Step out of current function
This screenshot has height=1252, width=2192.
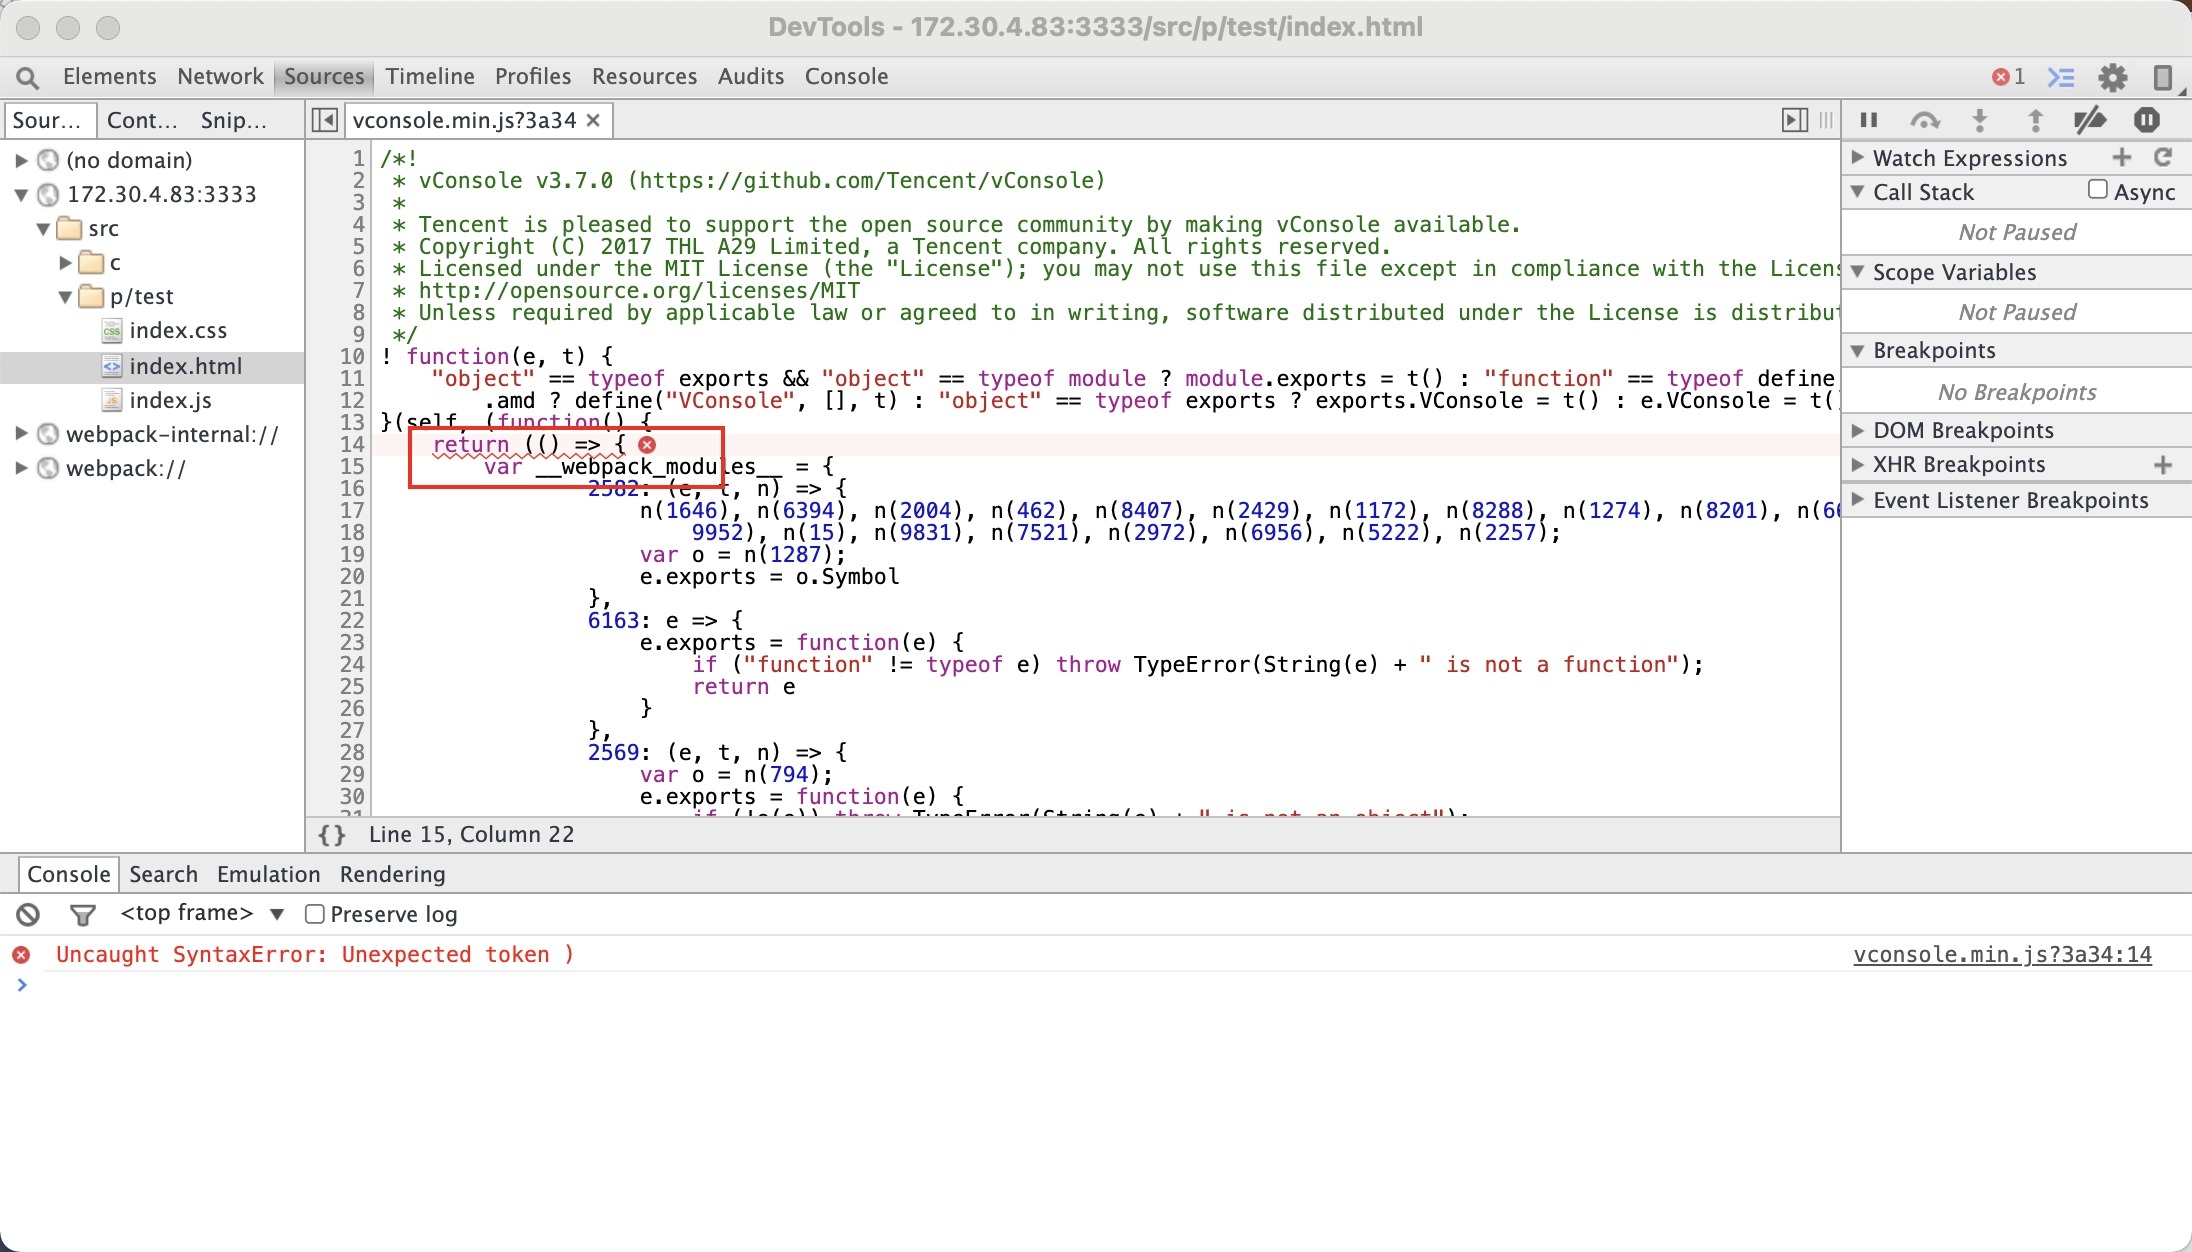click(2035, 119)
